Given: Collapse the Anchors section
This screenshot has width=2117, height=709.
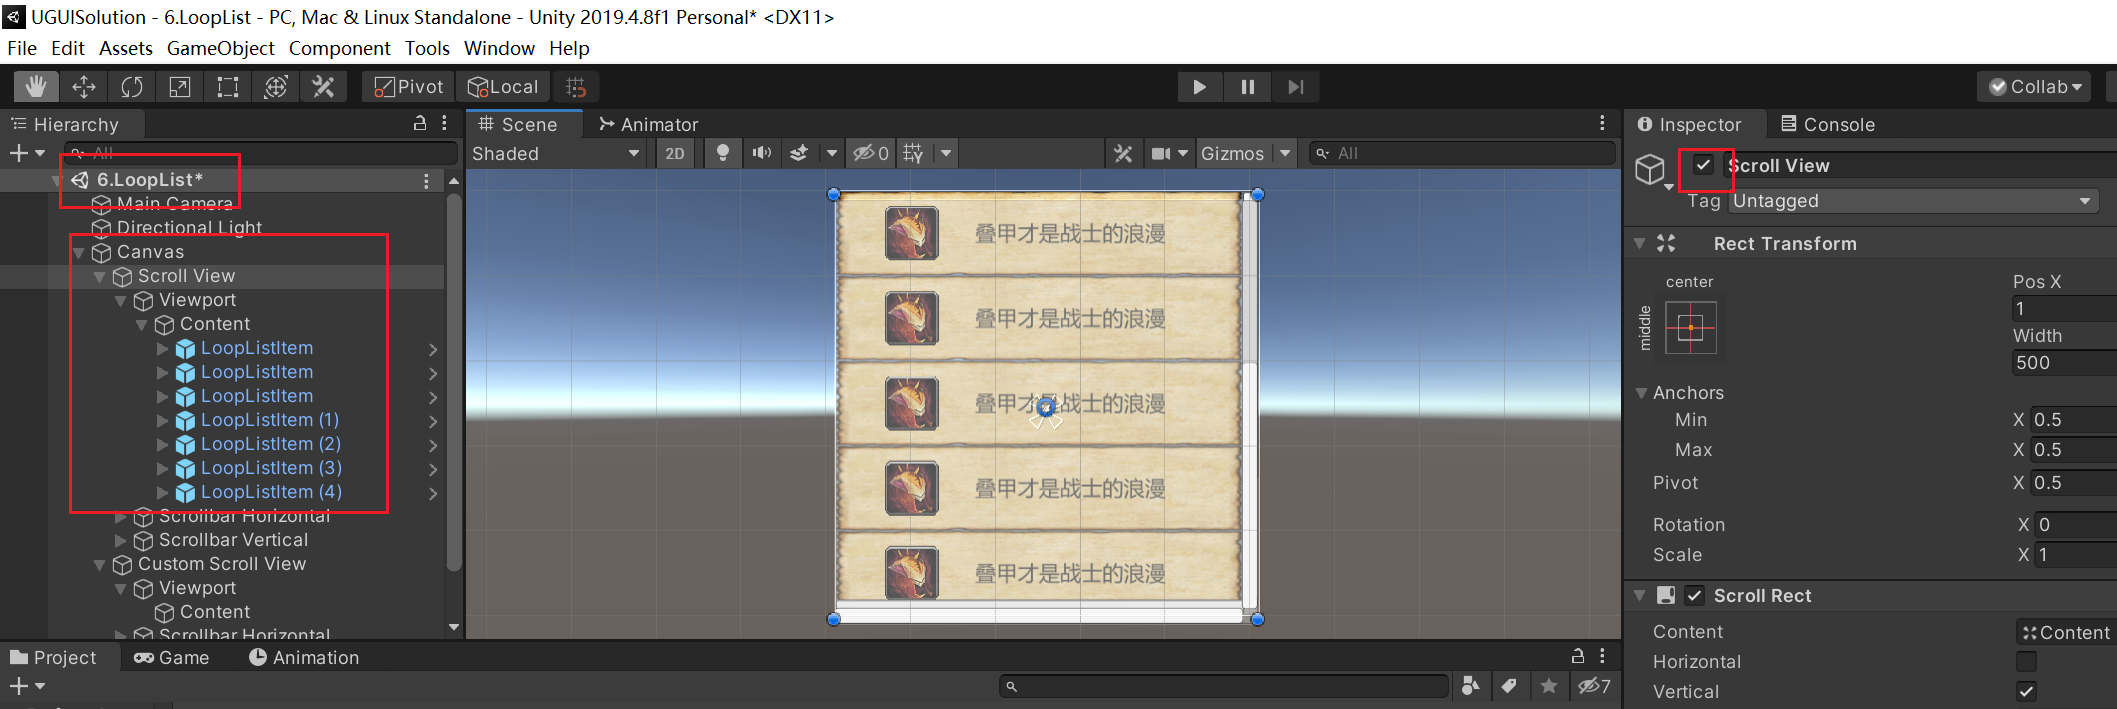Looking at the screenshot, I should 1641,393.
